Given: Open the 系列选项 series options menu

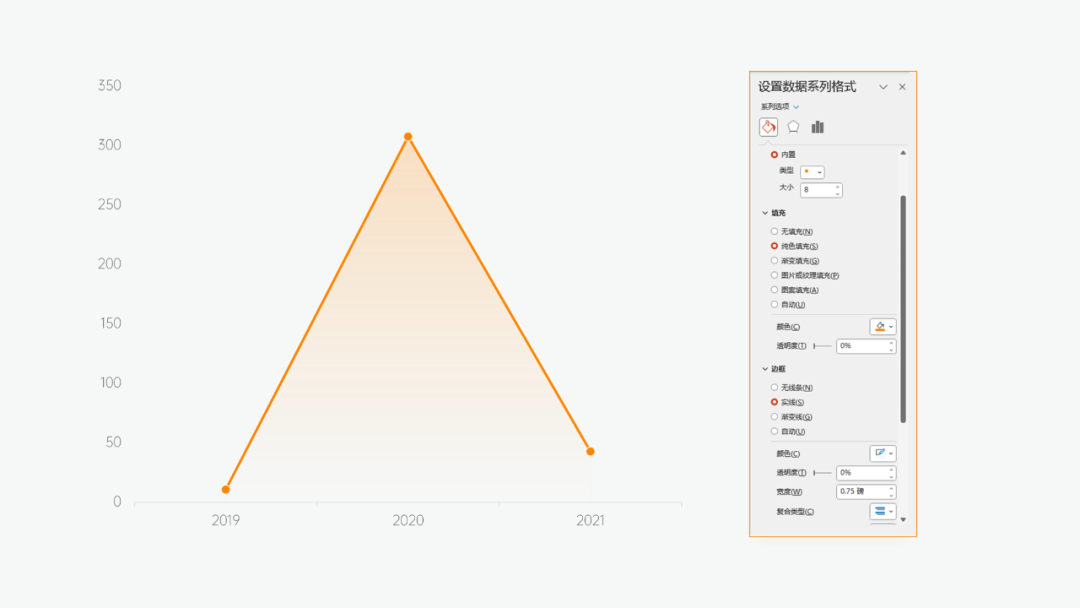Looking at the screenshot, I should point(780,107).
